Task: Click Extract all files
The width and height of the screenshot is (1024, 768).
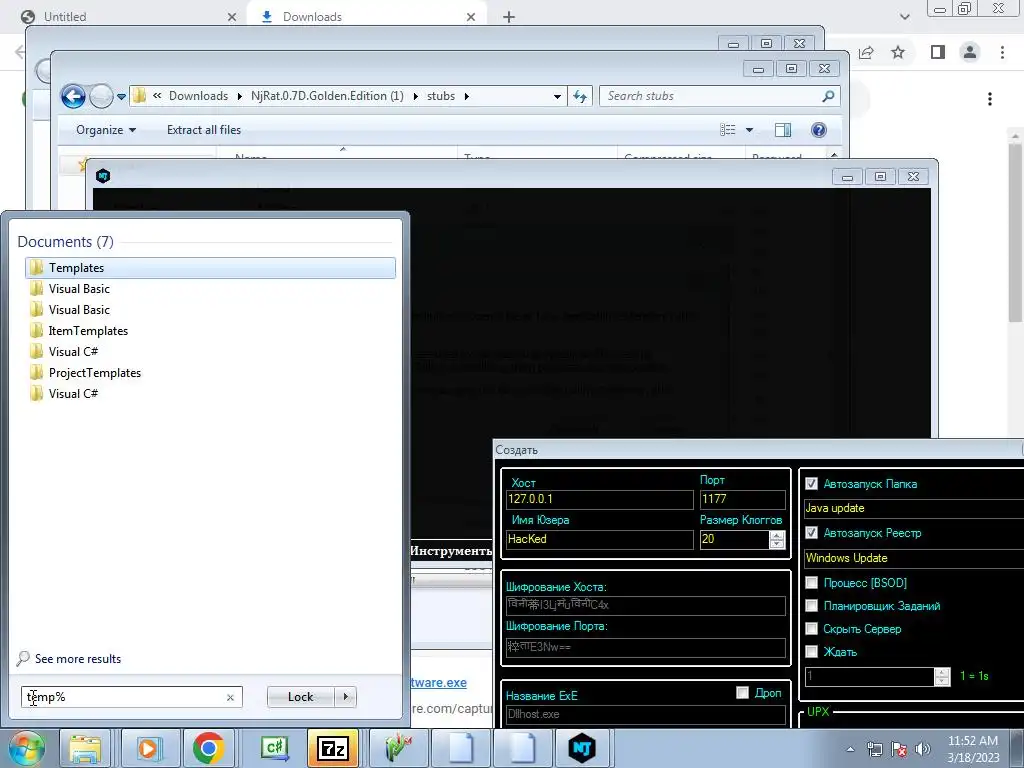Action: [204, 130]
